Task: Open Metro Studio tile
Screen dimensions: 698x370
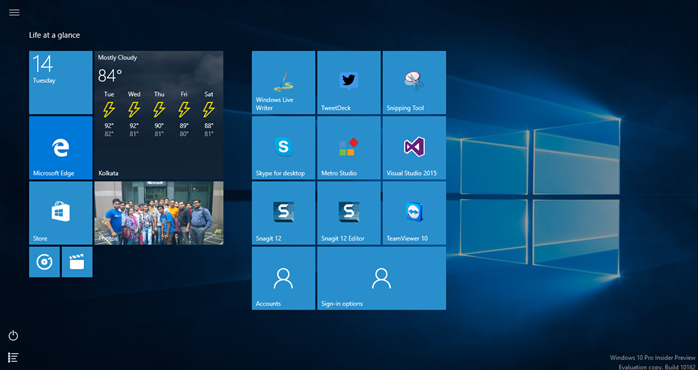Action: coord(349,148)
